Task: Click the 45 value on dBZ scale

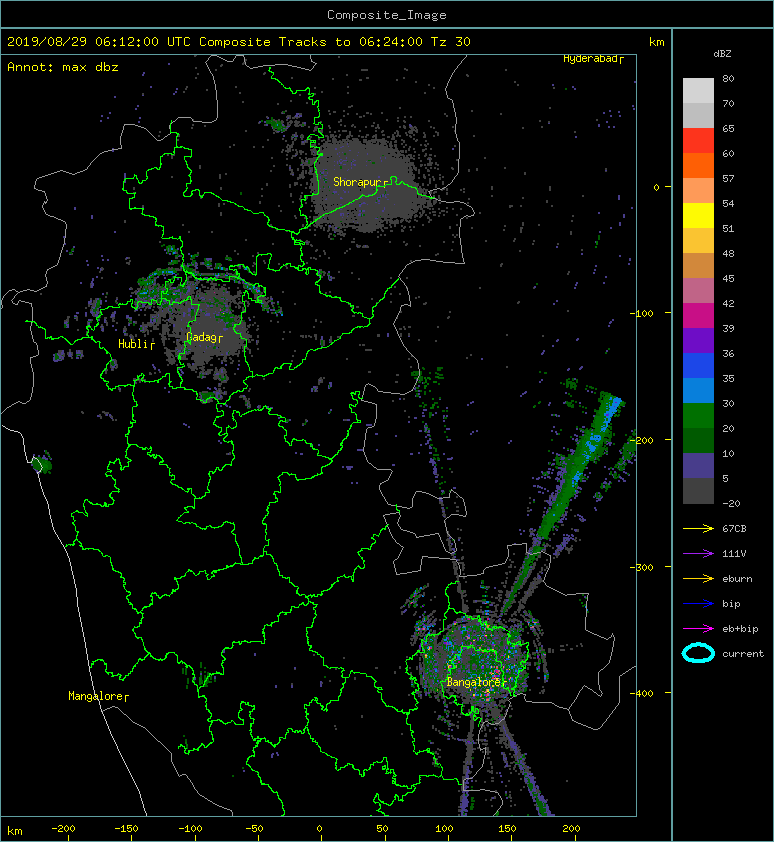Action: [728, 278]
